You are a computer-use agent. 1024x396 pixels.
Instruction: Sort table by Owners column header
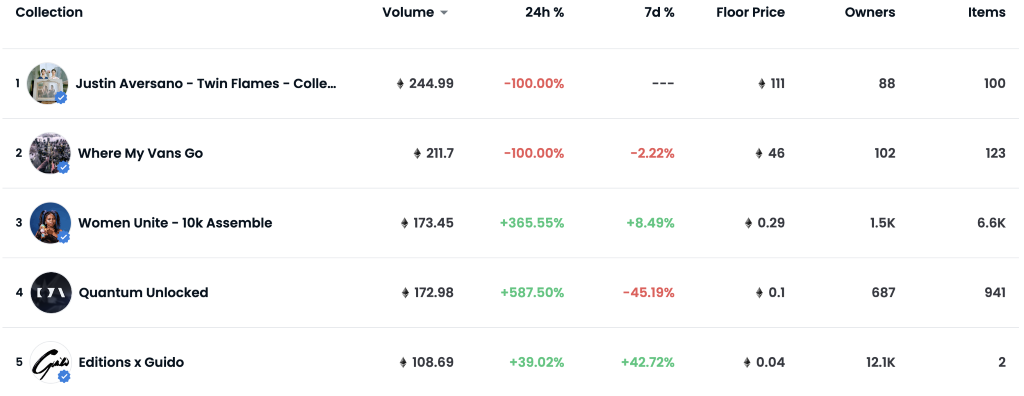click(x=870, y=12)
